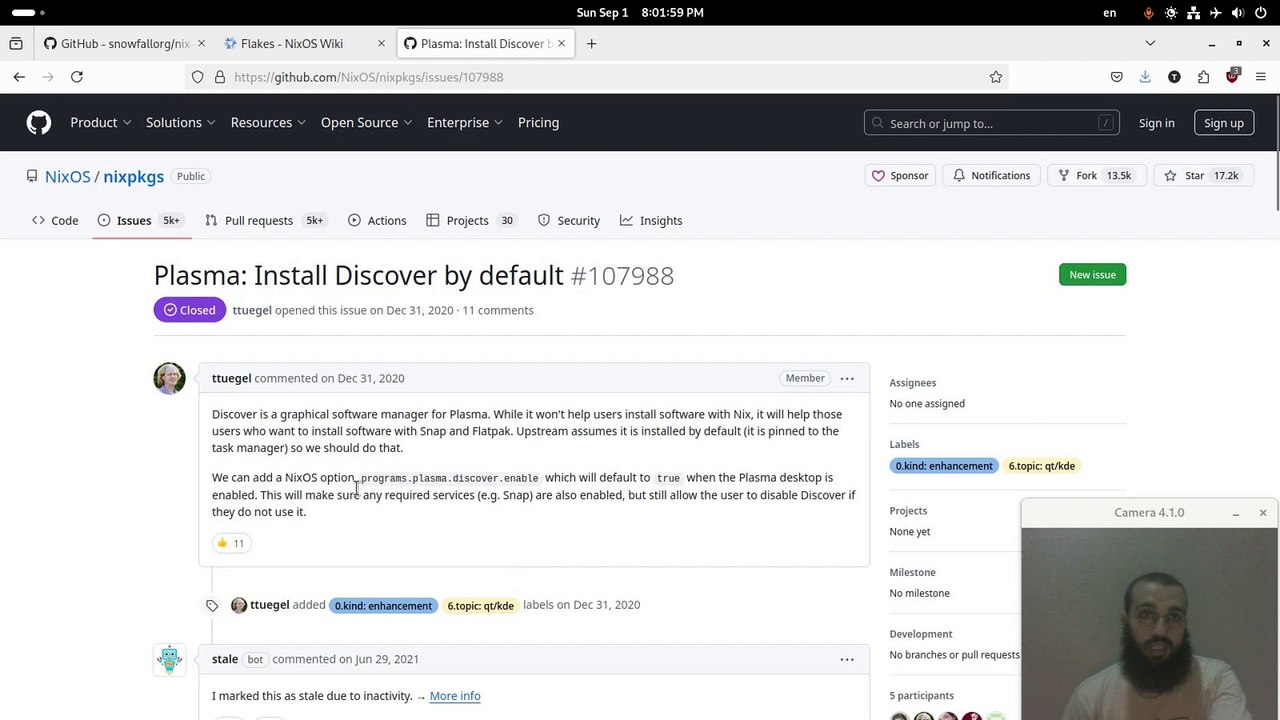Open the extensions puzzle icon

1203,77
